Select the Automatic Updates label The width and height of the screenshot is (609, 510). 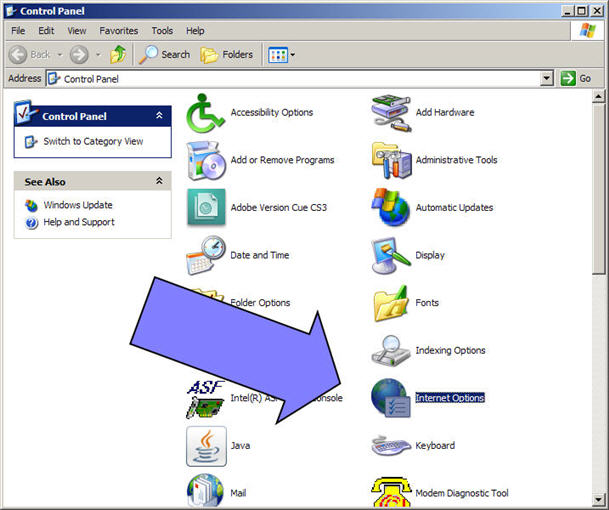(x=454, y=207)
